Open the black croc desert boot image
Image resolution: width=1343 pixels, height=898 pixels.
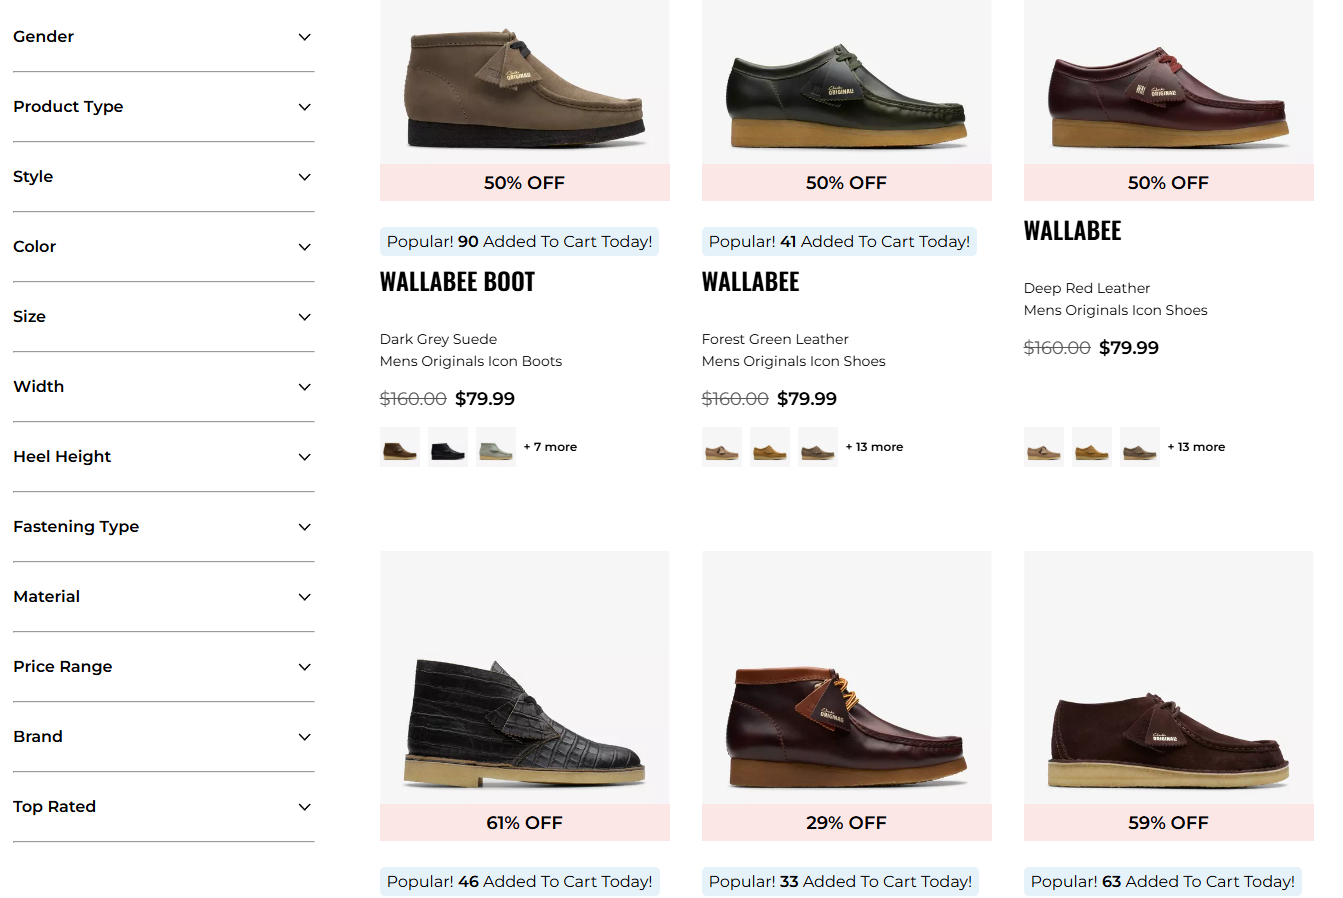click(x=525, y=678)
